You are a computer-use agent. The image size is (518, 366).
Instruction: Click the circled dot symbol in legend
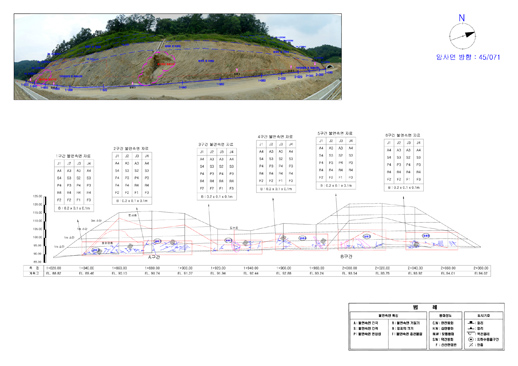(471, 339)
